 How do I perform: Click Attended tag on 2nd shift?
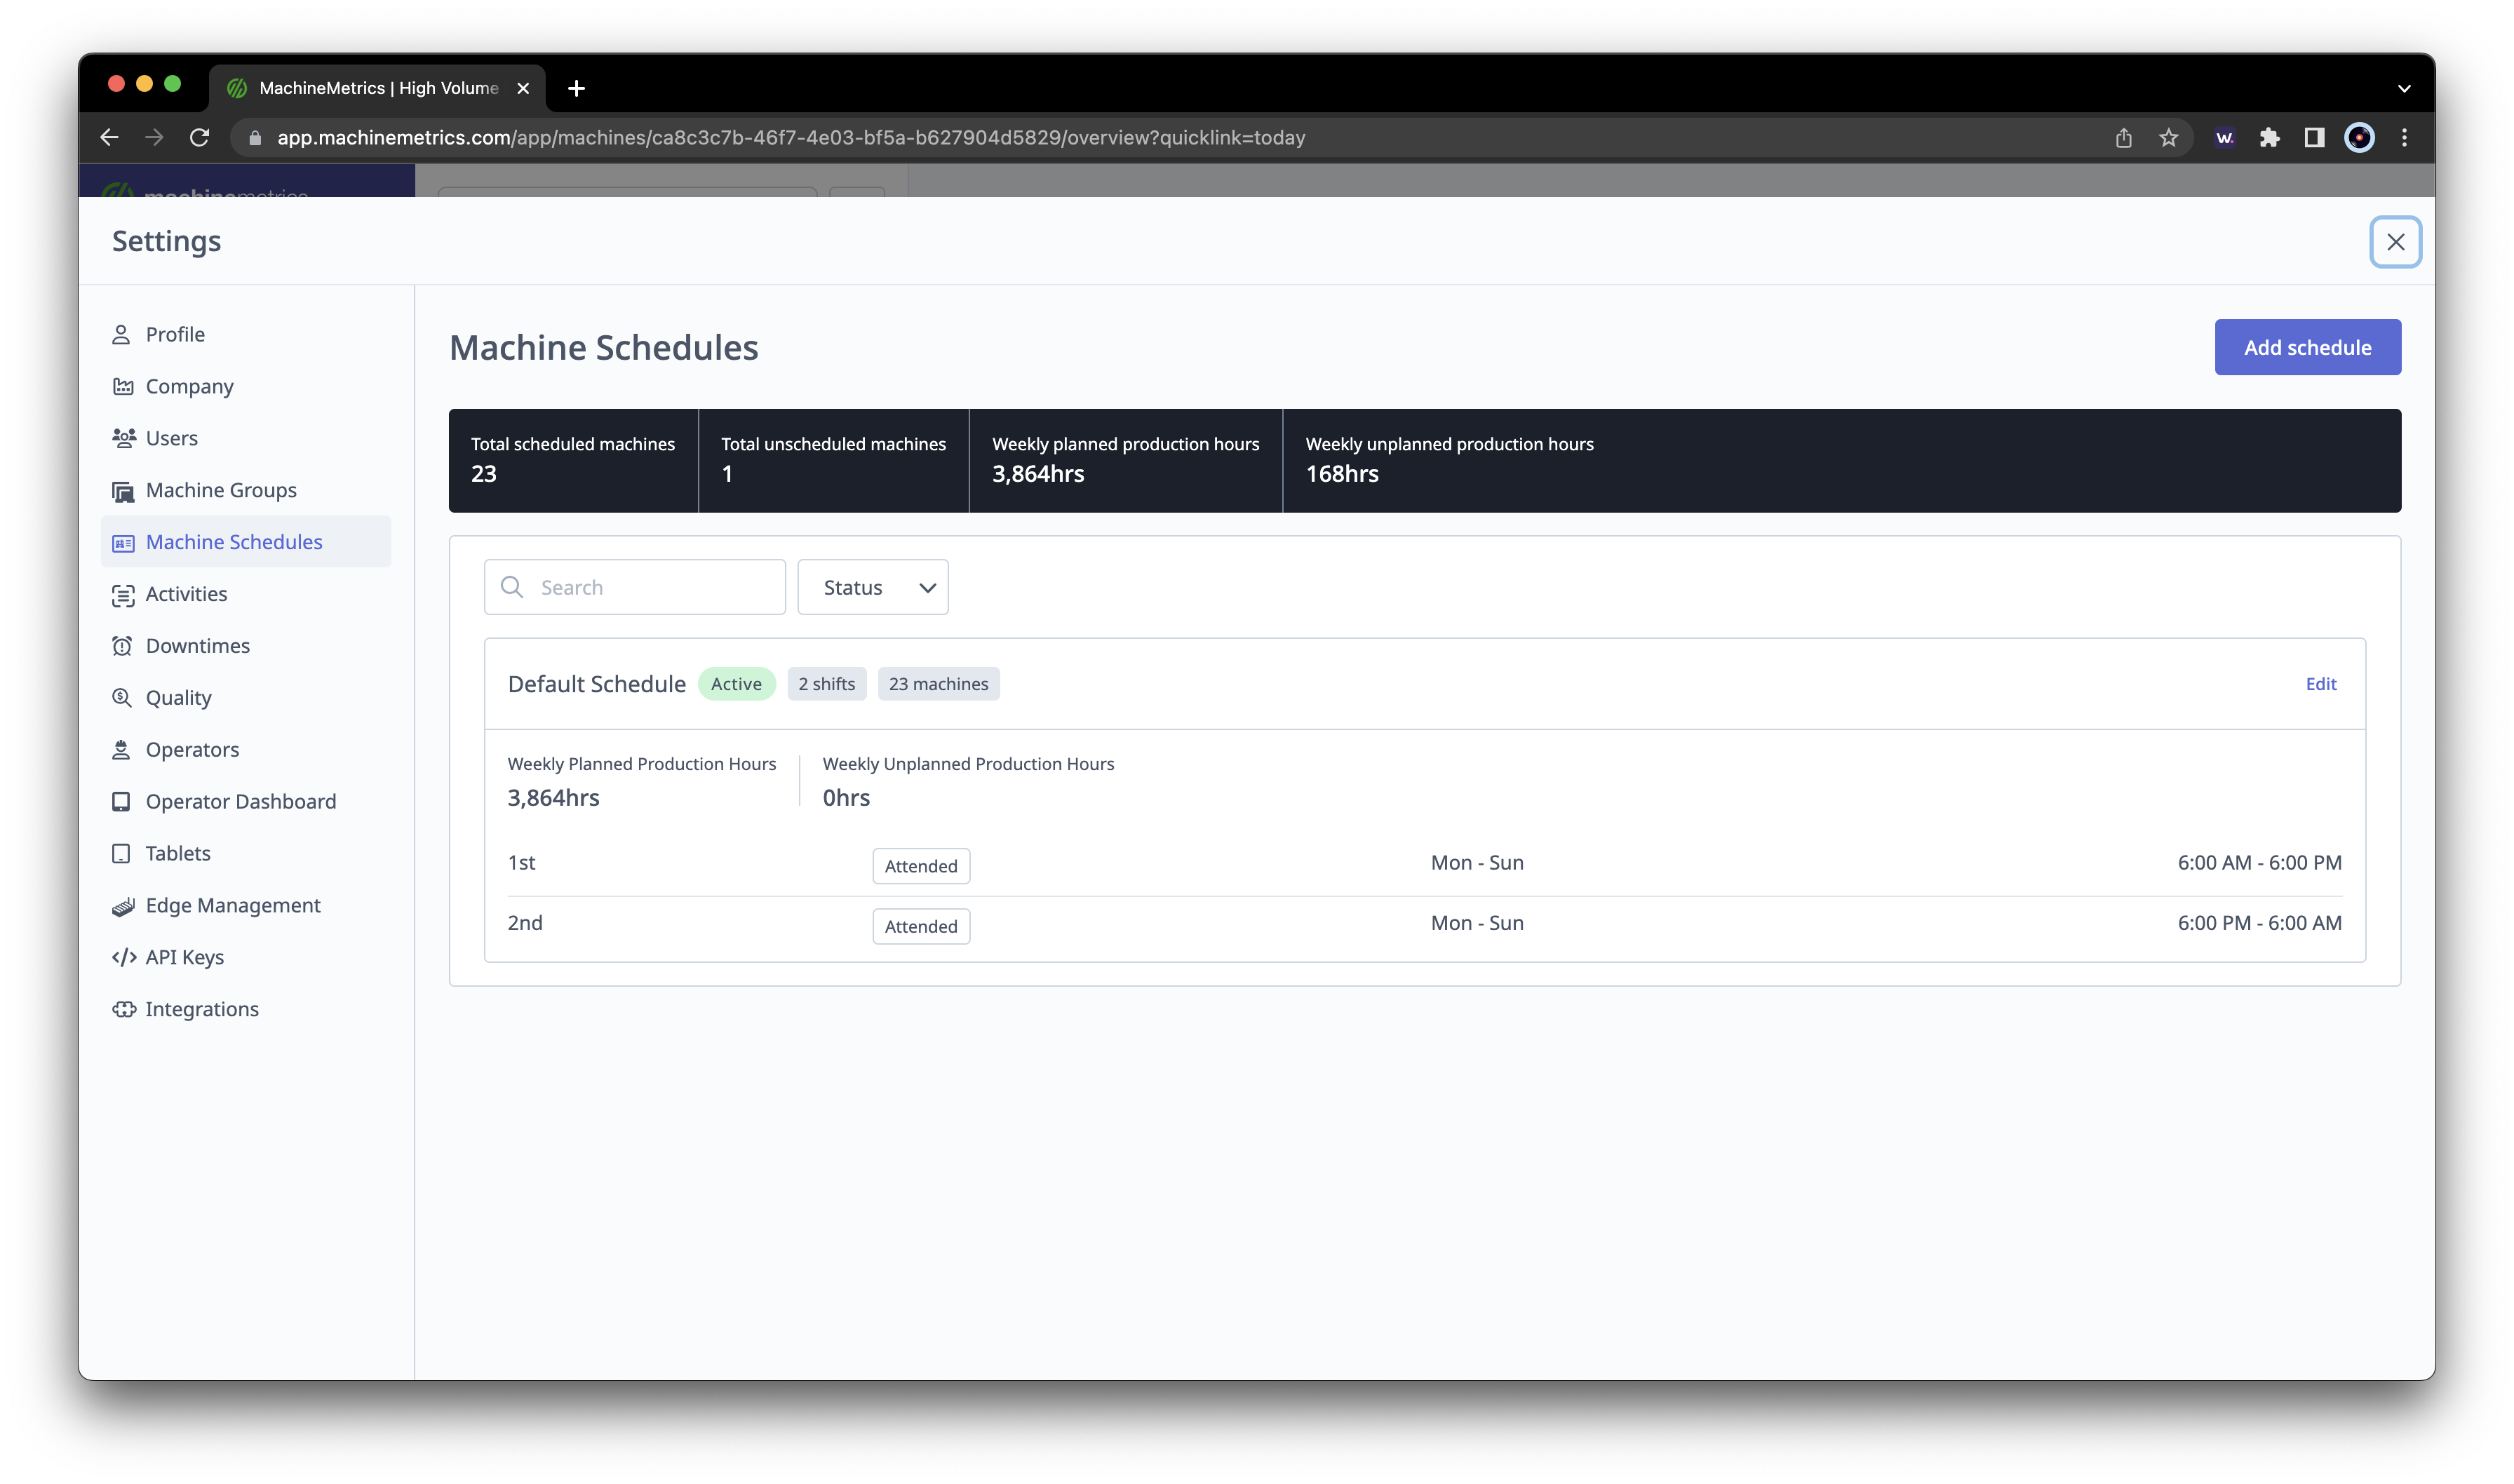(921, 926)
